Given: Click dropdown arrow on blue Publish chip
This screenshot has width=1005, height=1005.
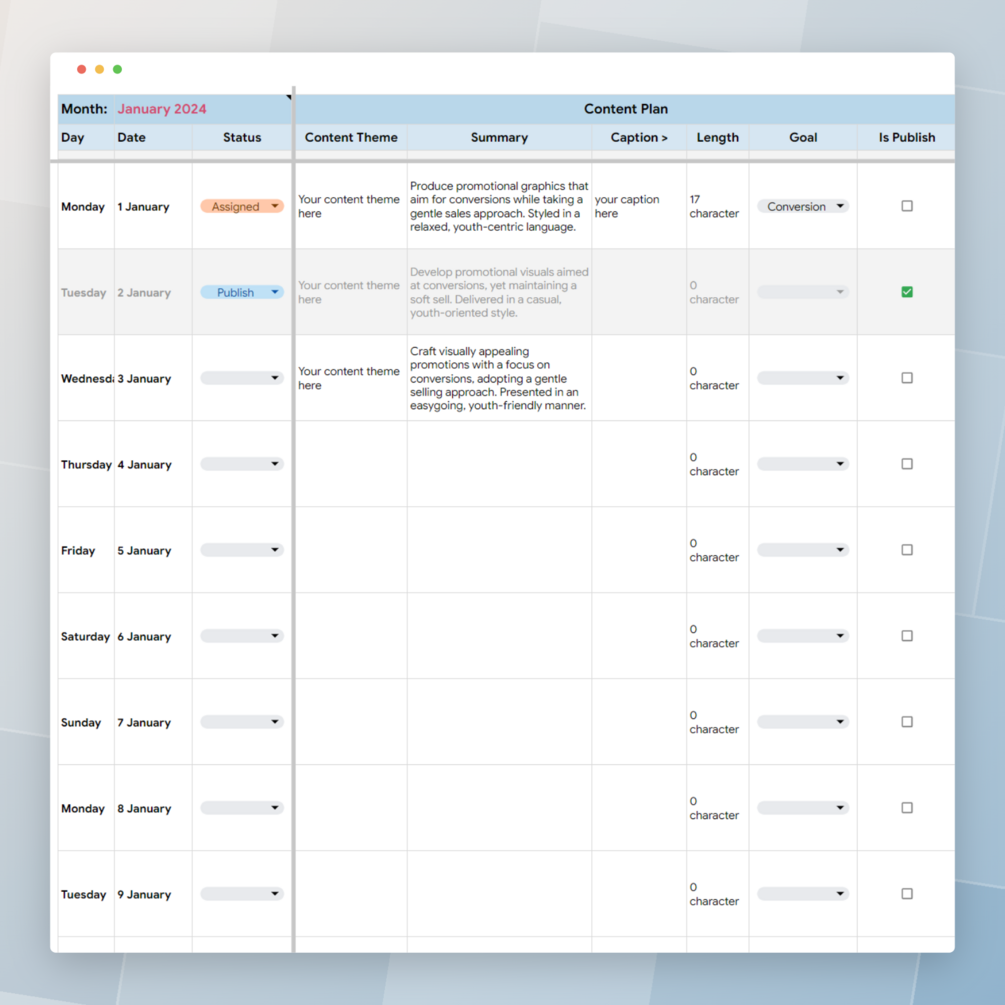Looking at the screenshot, I should (275, 292).
